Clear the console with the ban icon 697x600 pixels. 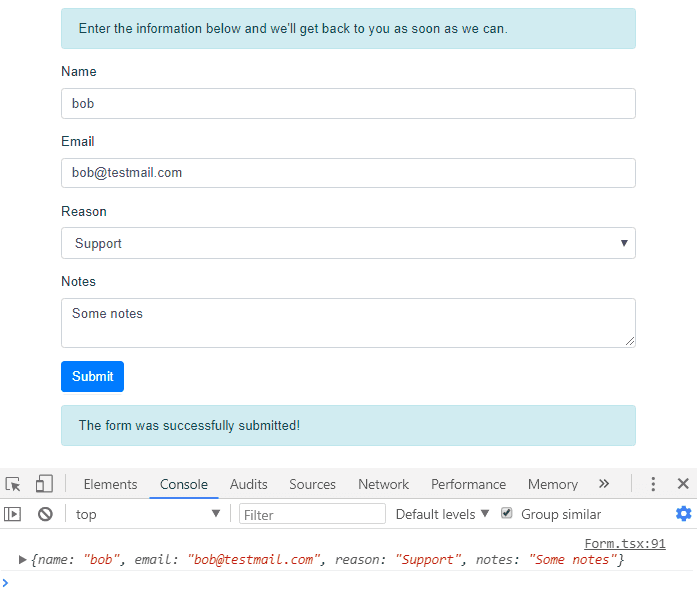pyautogui.click(x=45, y=514)
